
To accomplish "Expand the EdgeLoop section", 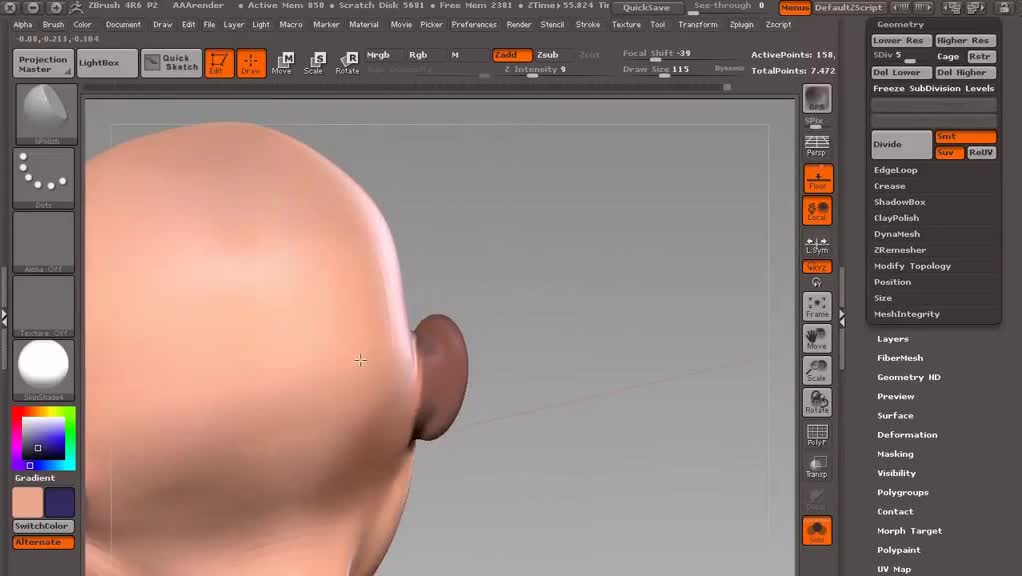I will [x=895, y=170].
